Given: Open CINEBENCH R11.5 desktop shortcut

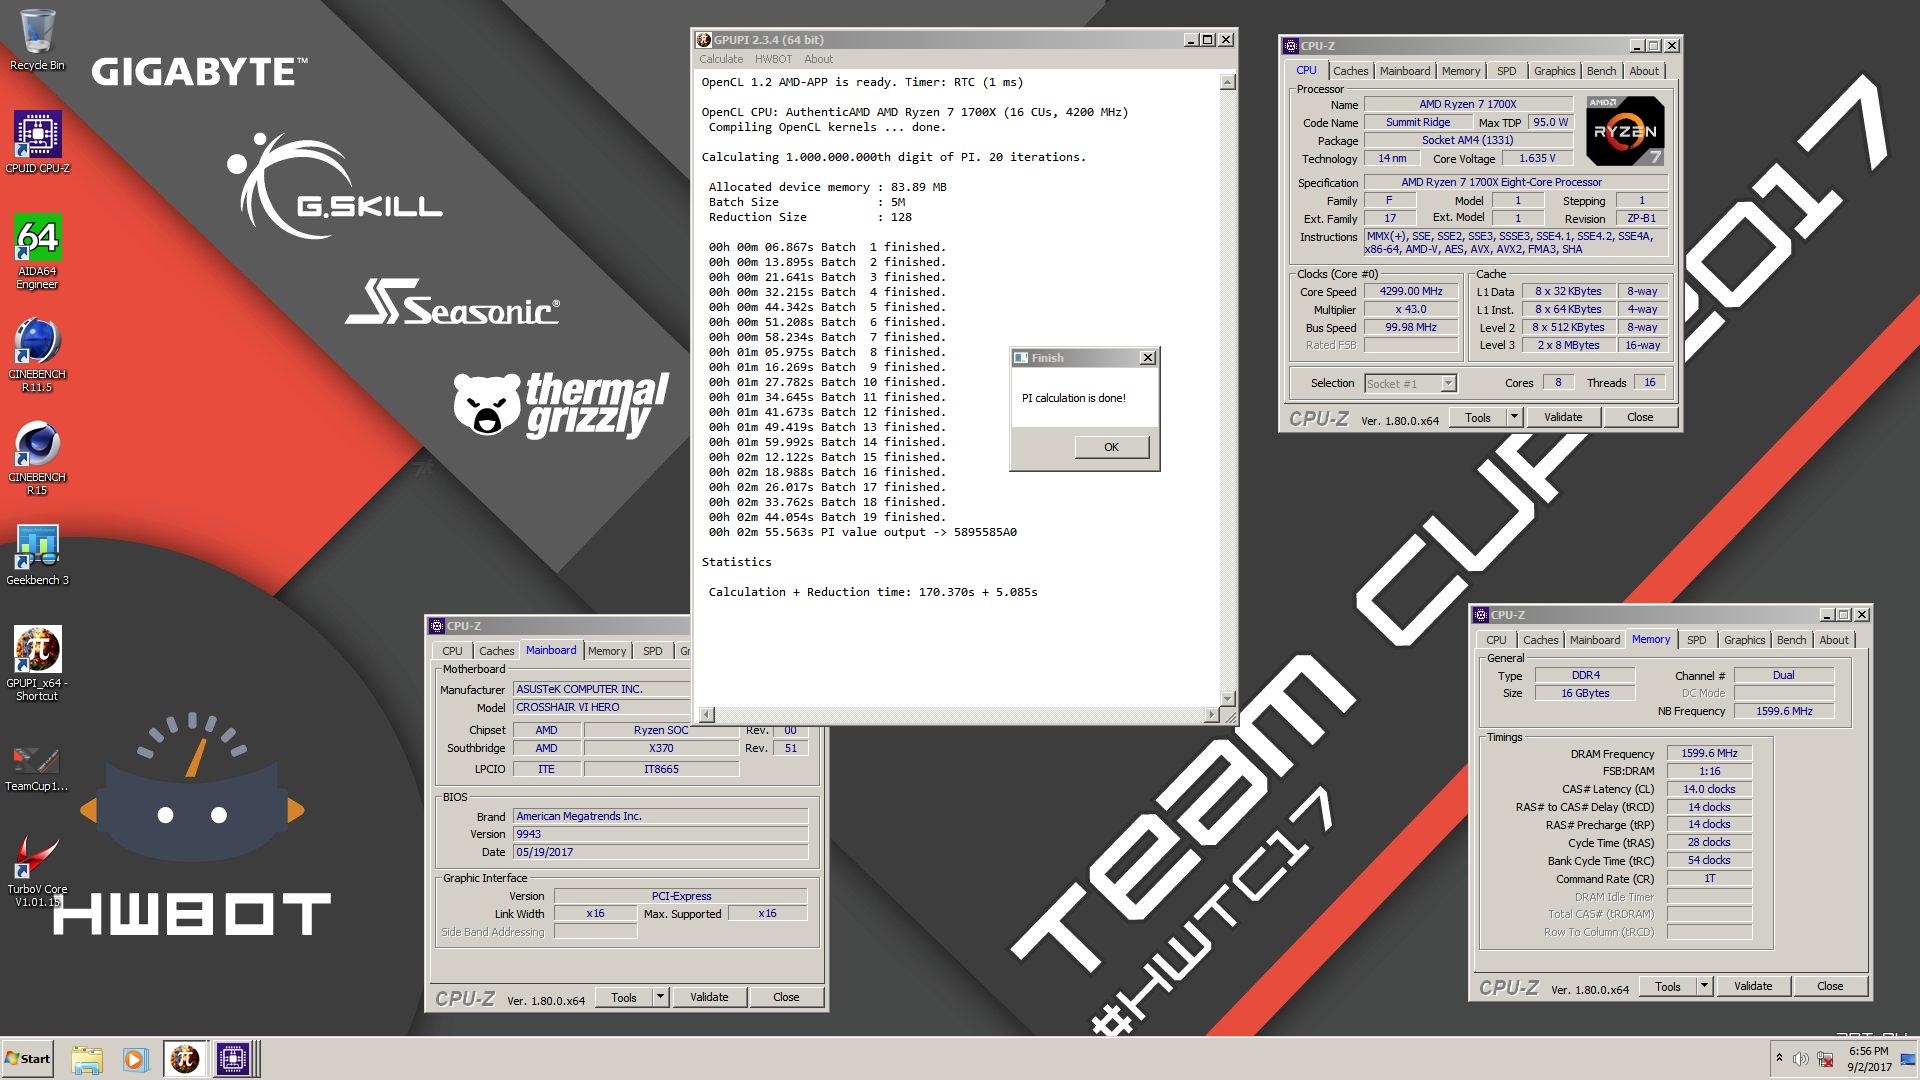Looking at the screenshot, I should pos(37,355).
